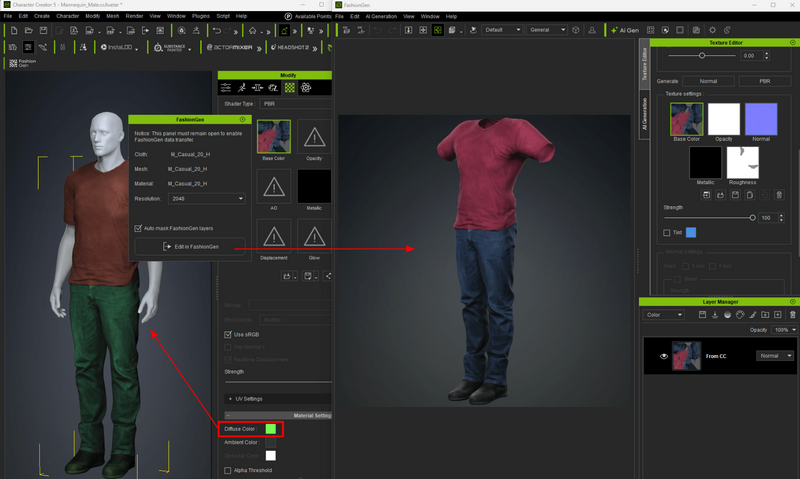Open the running figure motion tab in Modify
This screenshot has width=800, height=479.
(242, 88)
